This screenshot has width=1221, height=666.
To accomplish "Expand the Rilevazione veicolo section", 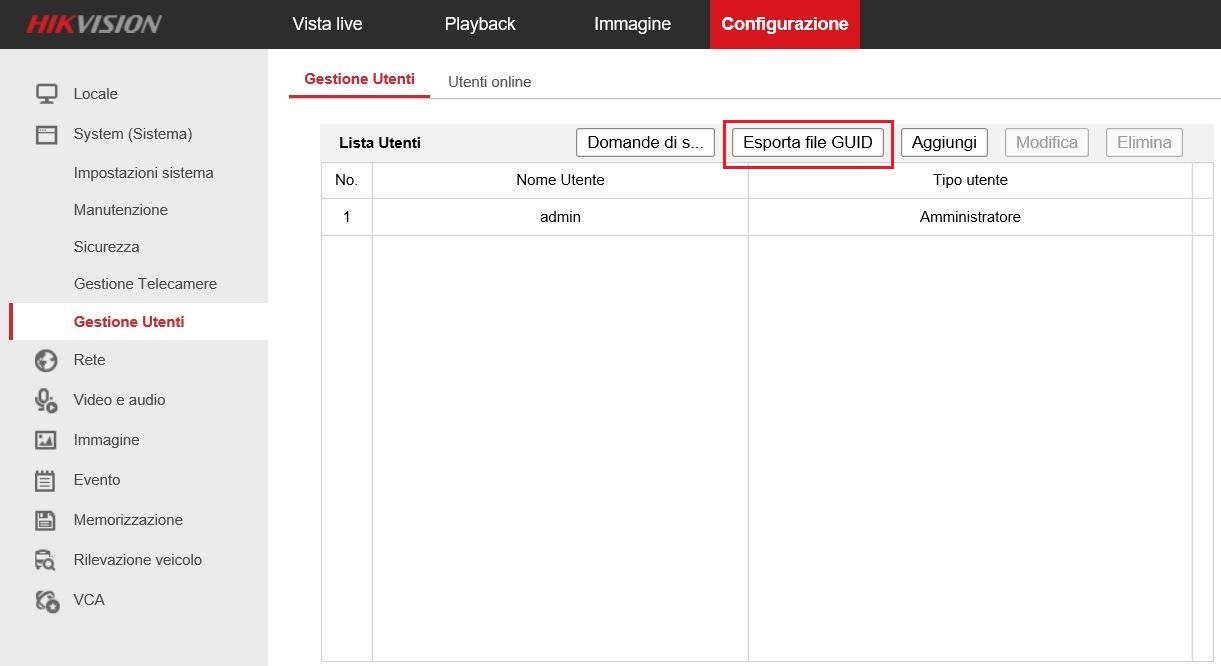I will [x=138, y=560].
